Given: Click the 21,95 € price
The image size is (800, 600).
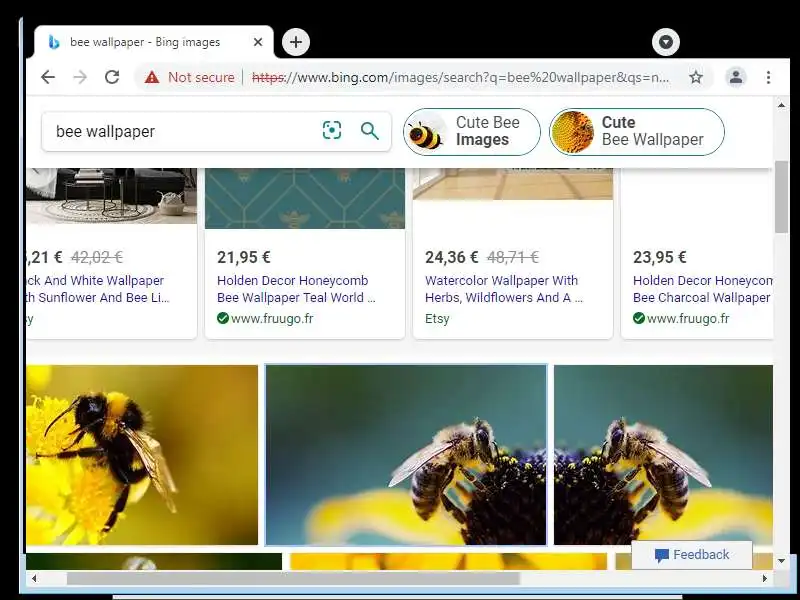Looking at the screenshot, I should pyautogui.click(x=243, y=257).
